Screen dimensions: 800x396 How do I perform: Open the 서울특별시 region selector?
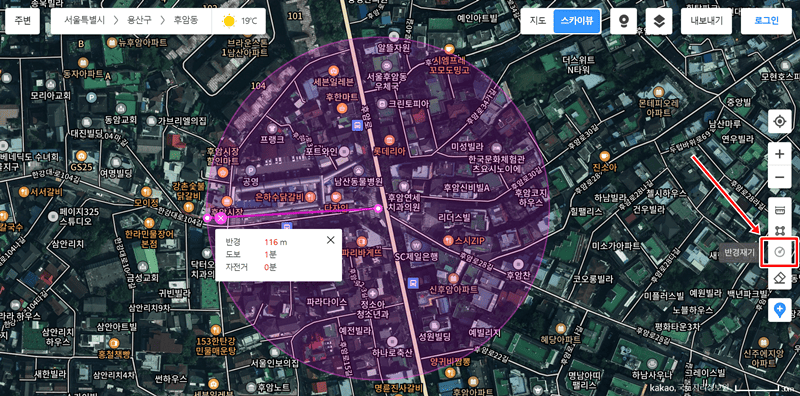(85, 21)
